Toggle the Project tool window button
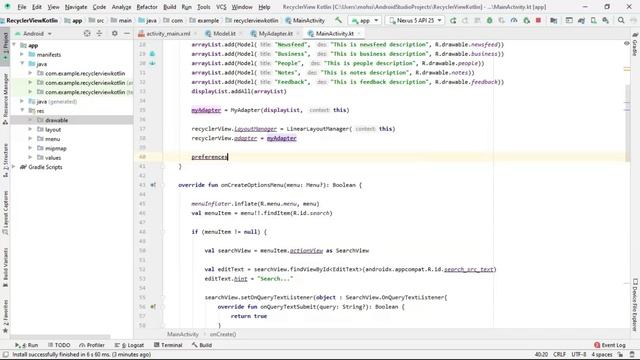The image size is (640, 360). click(5, 46)
